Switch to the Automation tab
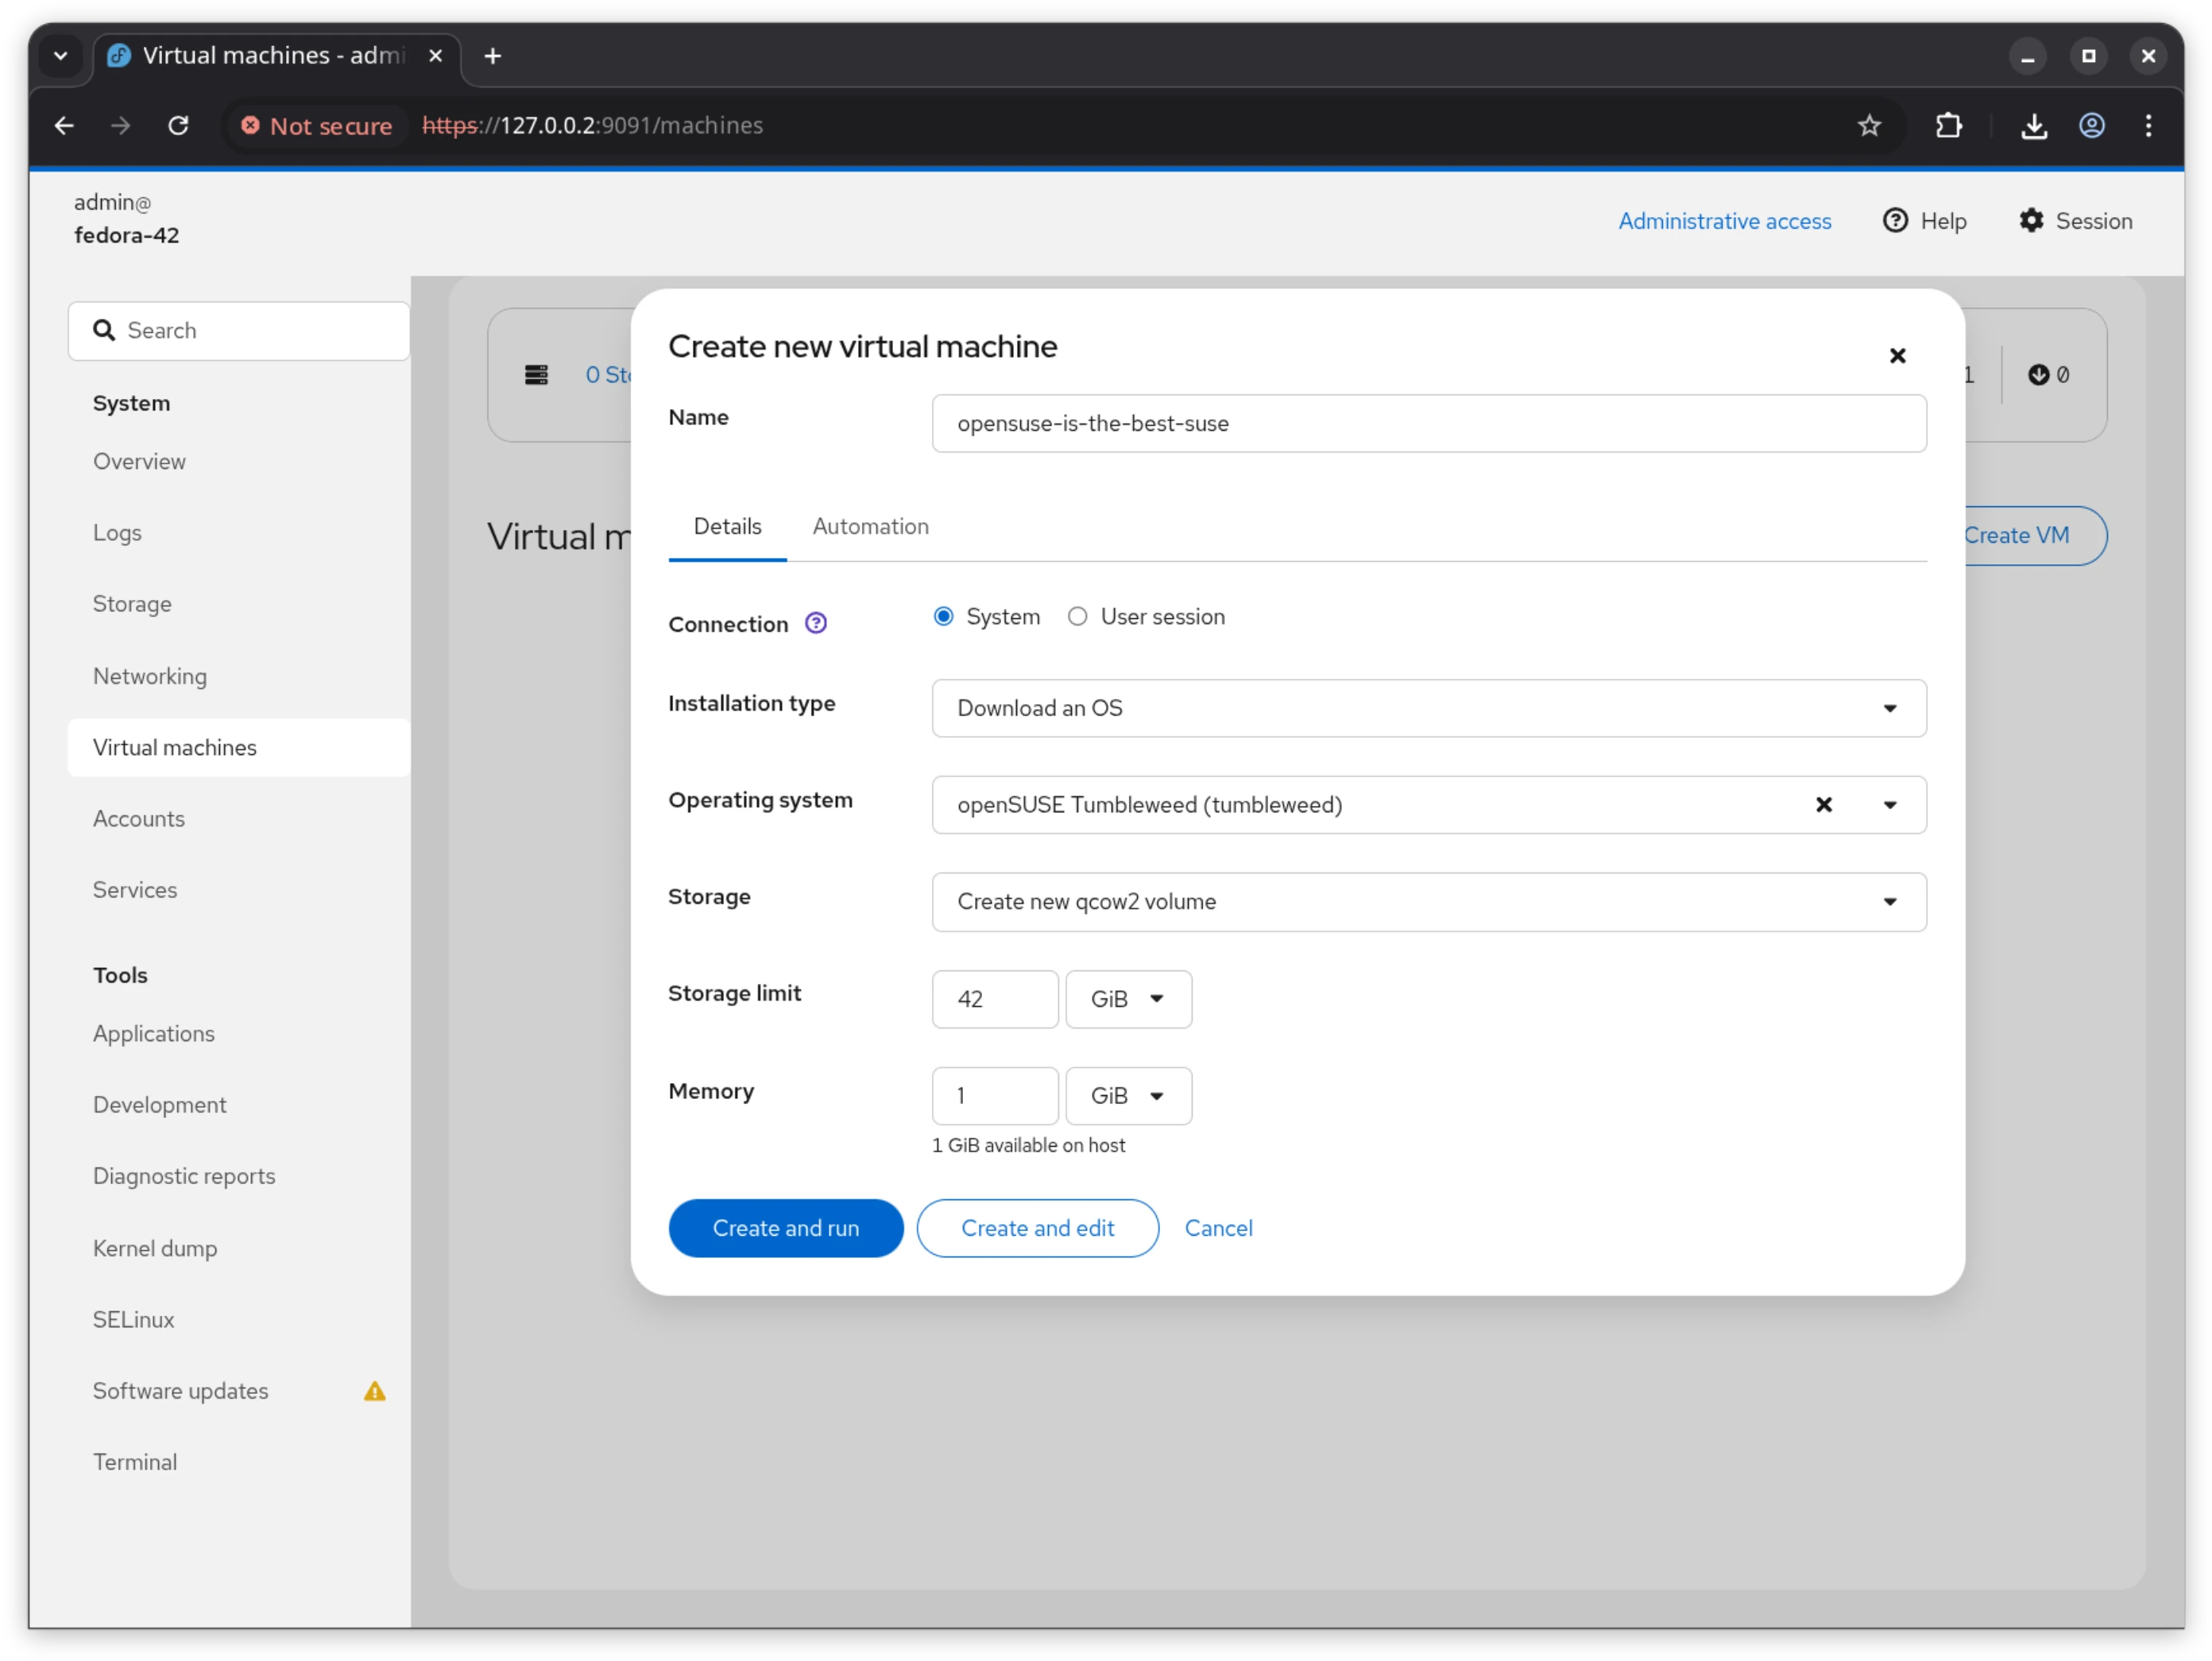 (870, 526)
